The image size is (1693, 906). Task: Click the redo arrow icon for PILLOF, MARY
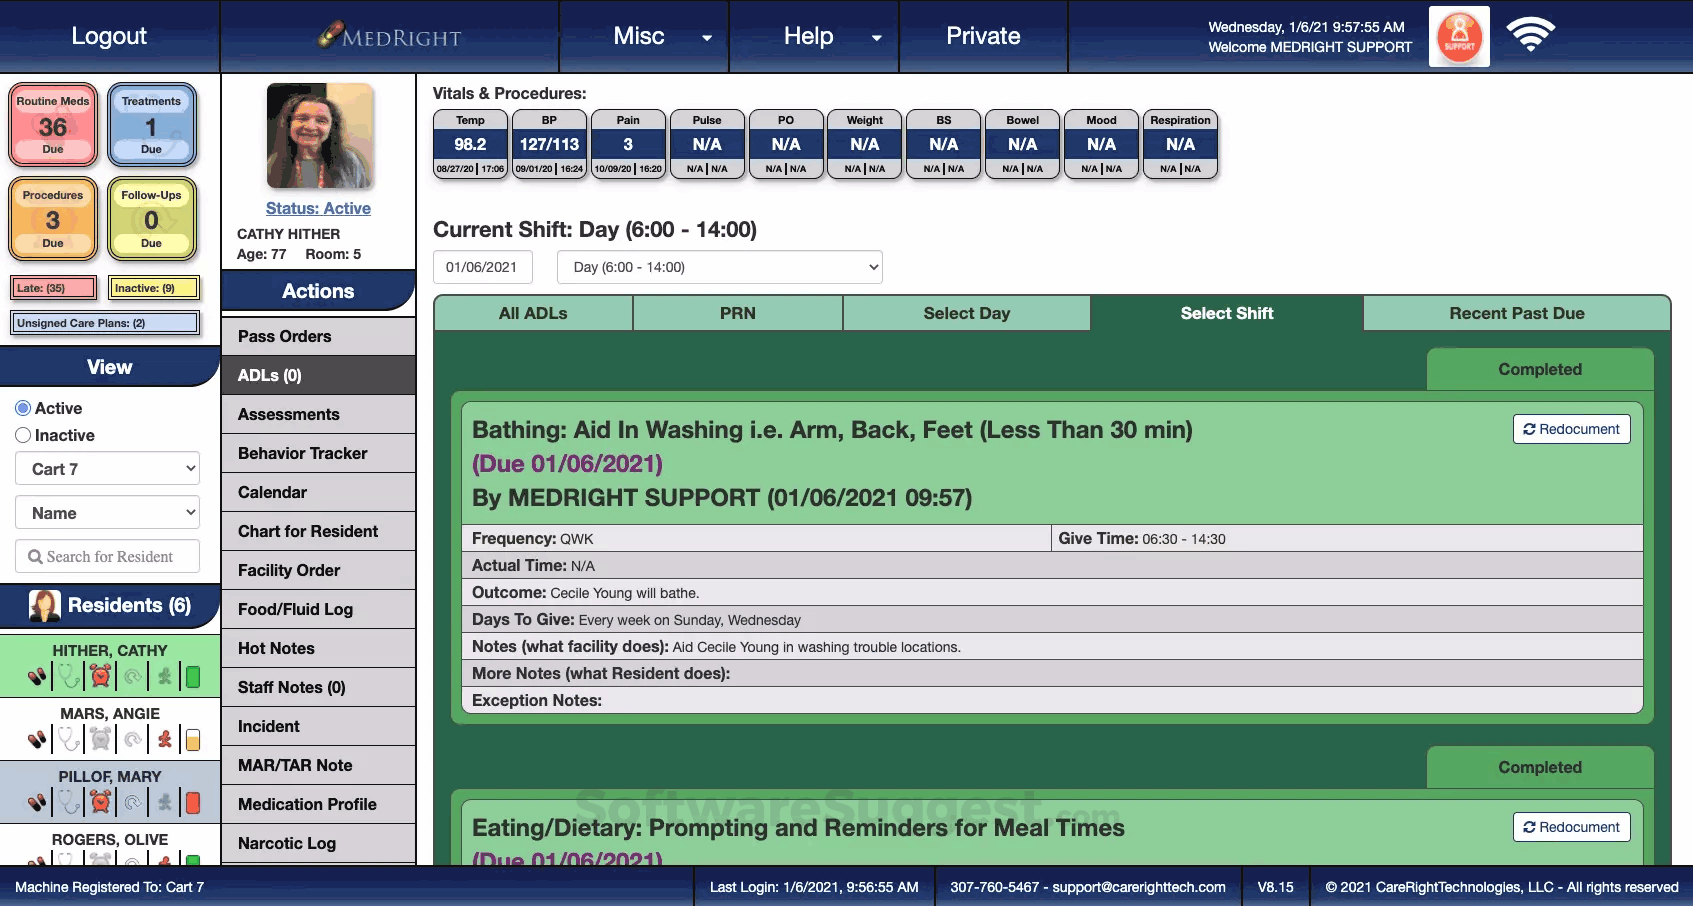pos(133,802)
